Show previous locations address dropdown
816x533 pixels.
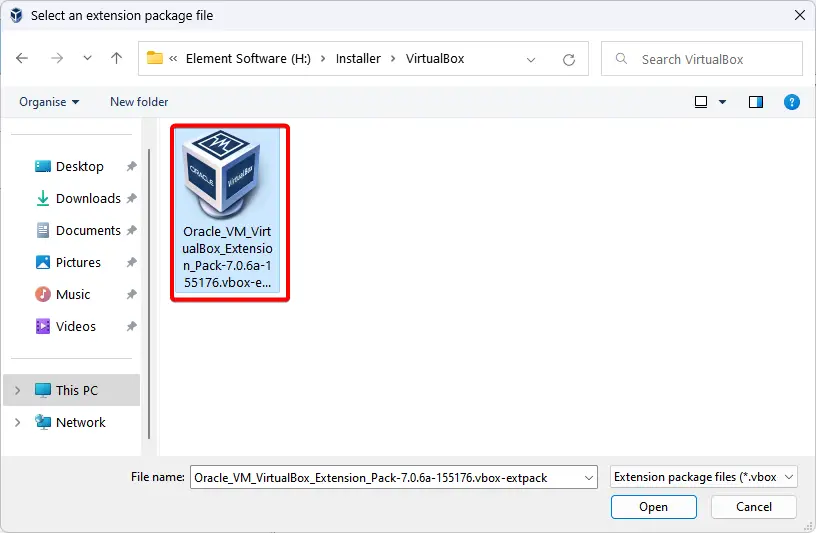click(x=531, y=59)
